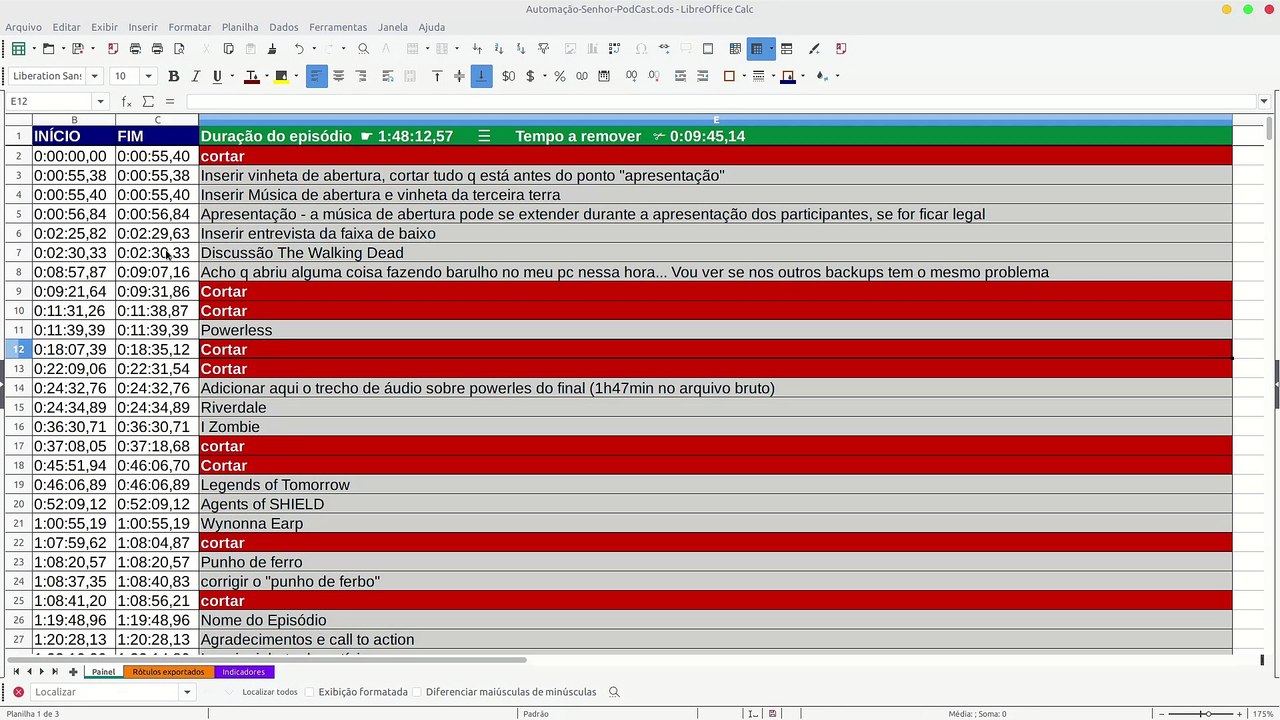The height and width of the screenshot is (720, 1280).
Task: Toggle Exibição formatada checkbox
Action: (309, 692)
